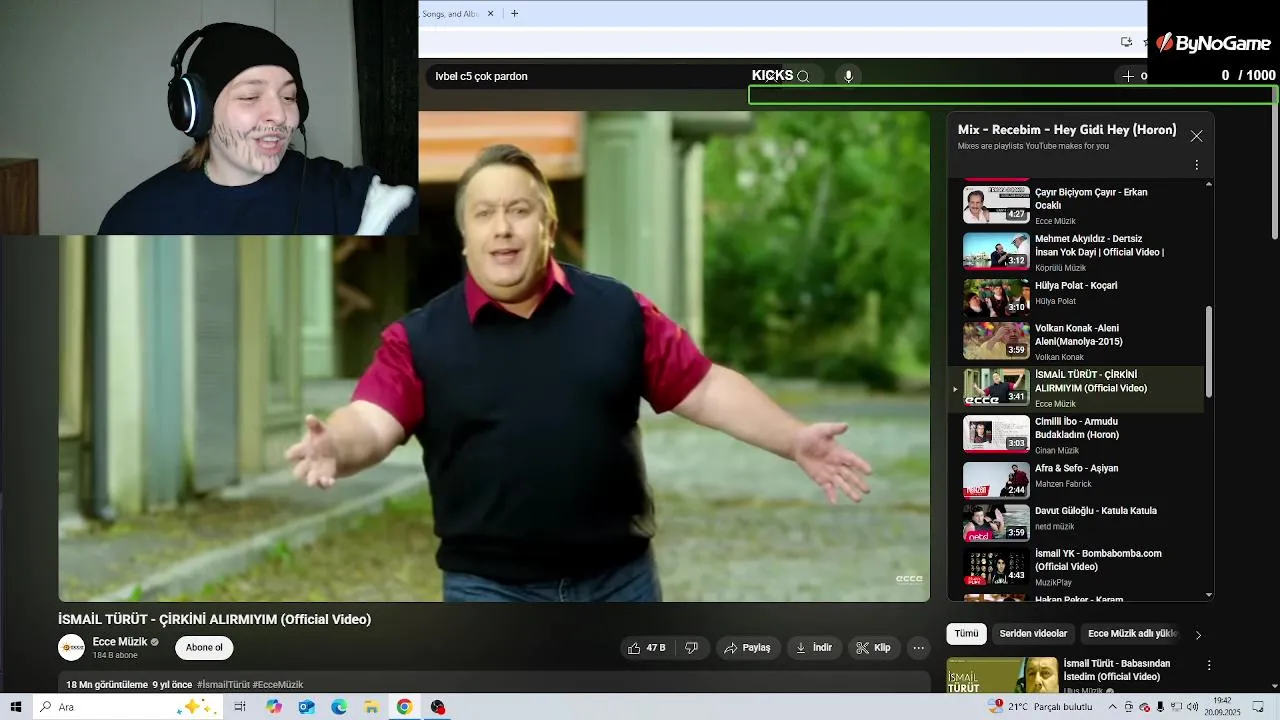
Task: Click the YouTube search magnifier icon
Action: click(803, 76)
